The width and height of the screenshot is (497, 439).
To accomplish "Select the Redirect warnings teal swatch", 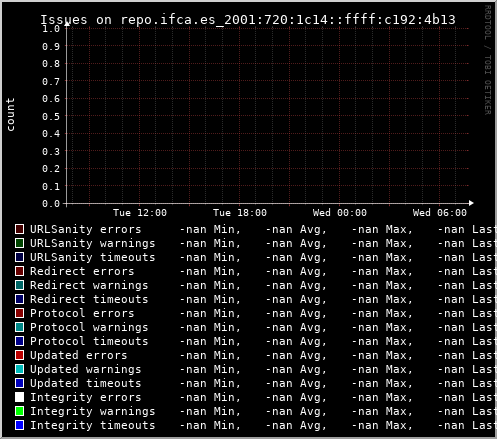I will click(19, 285).
